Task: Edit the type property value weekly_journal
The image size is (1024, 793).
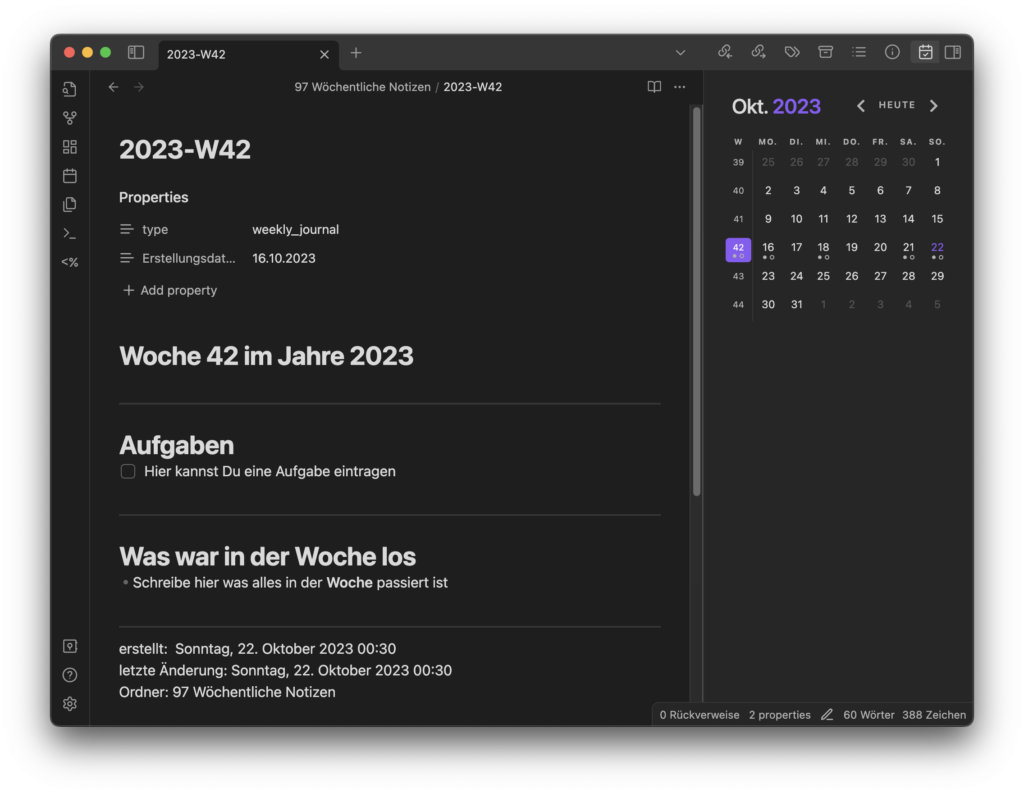Action: coord(295,229)
